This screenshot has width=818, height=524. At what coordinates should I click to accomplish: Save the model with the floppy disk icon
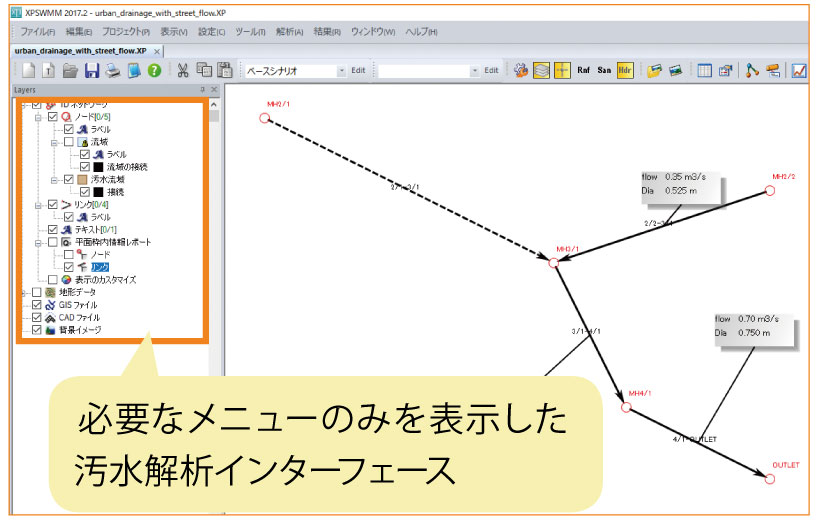point(92,70)
